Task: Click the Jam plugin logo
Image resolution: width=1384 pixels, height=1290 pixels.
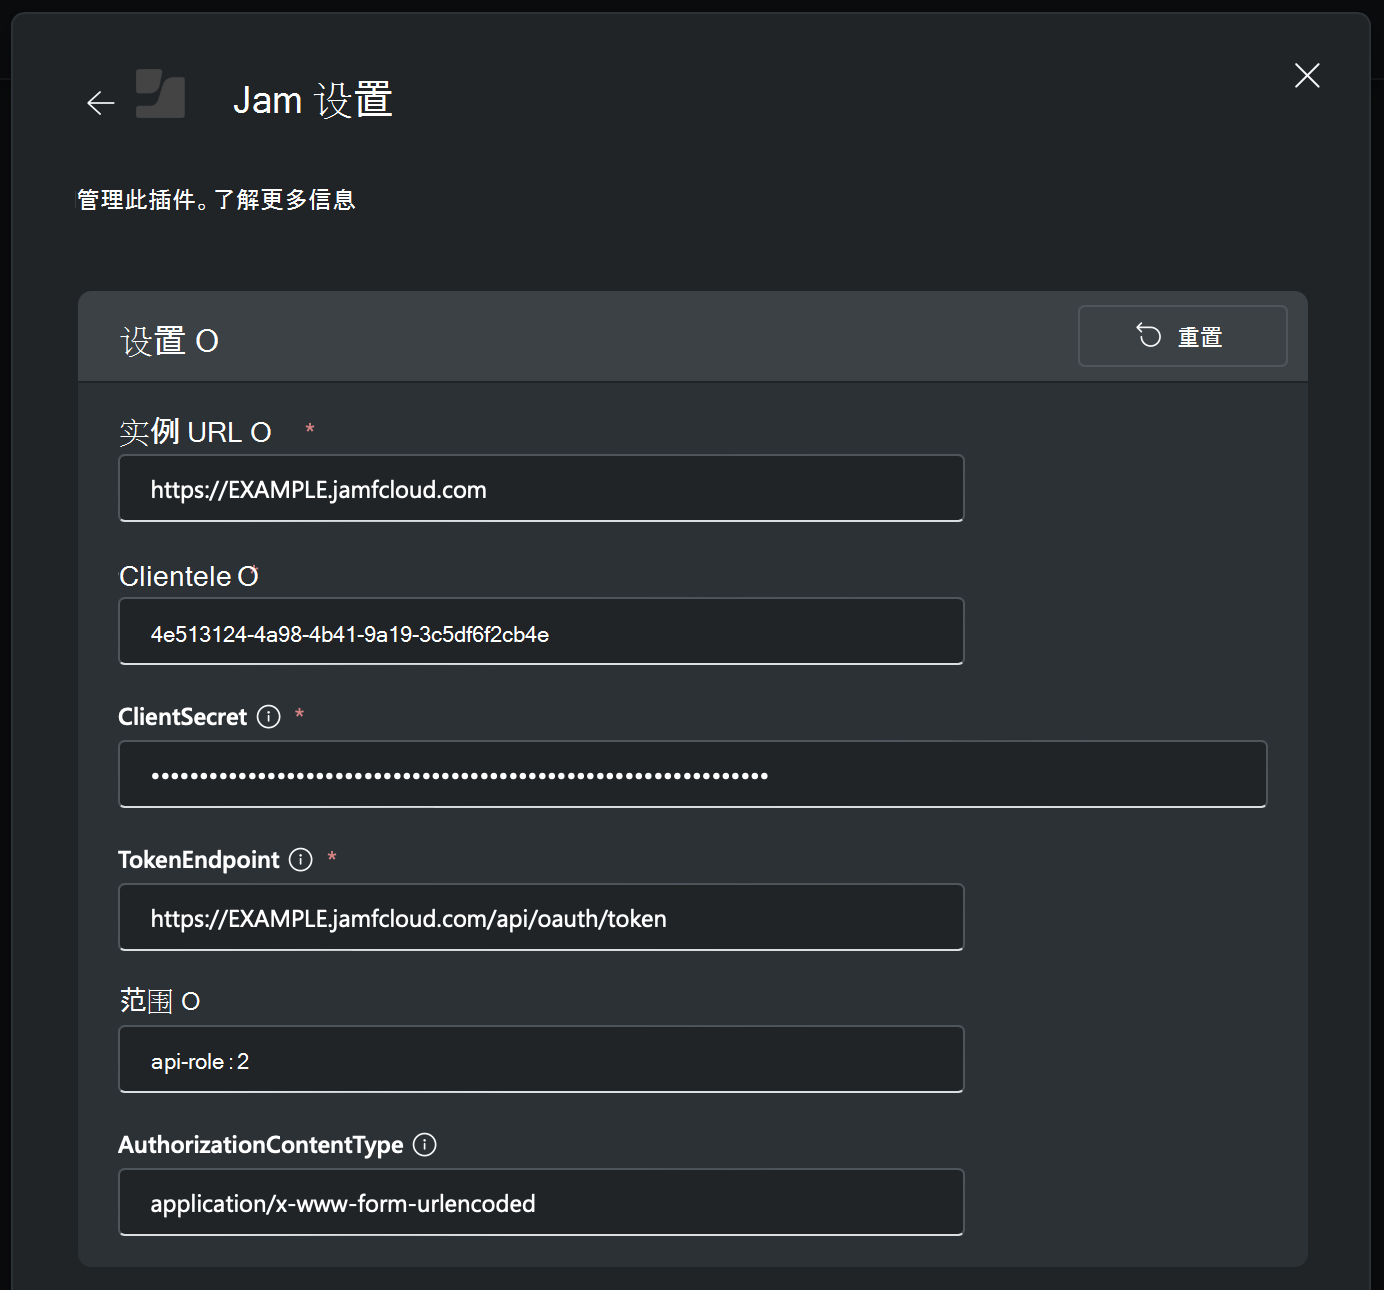Action: [x=160, y=93]
